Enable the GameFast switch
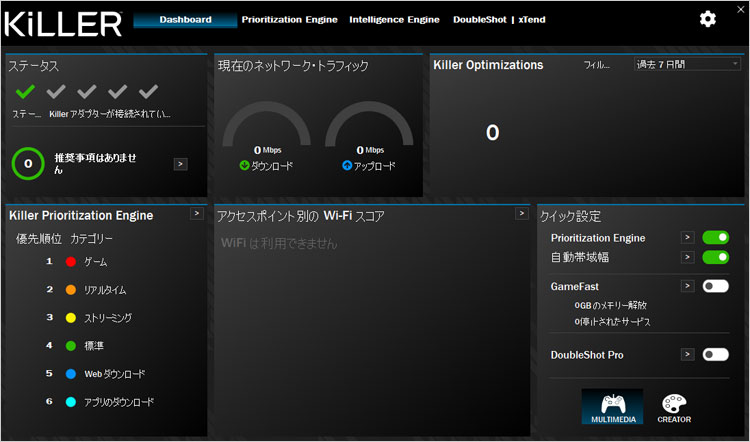The image size is (750, 442). pyautogui.click(x=716, y=286)
